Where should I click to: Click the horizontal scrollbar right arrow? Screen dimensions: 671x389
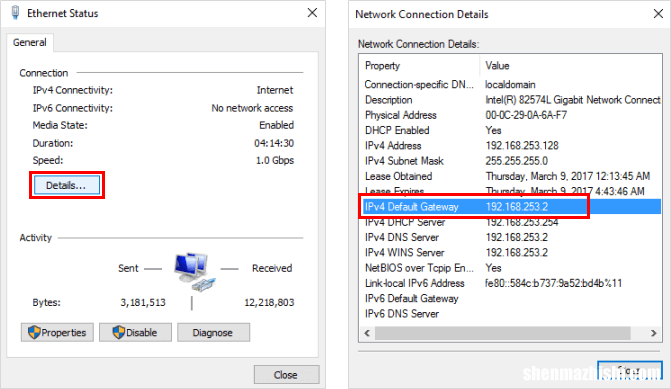click(x=653, y=333)
